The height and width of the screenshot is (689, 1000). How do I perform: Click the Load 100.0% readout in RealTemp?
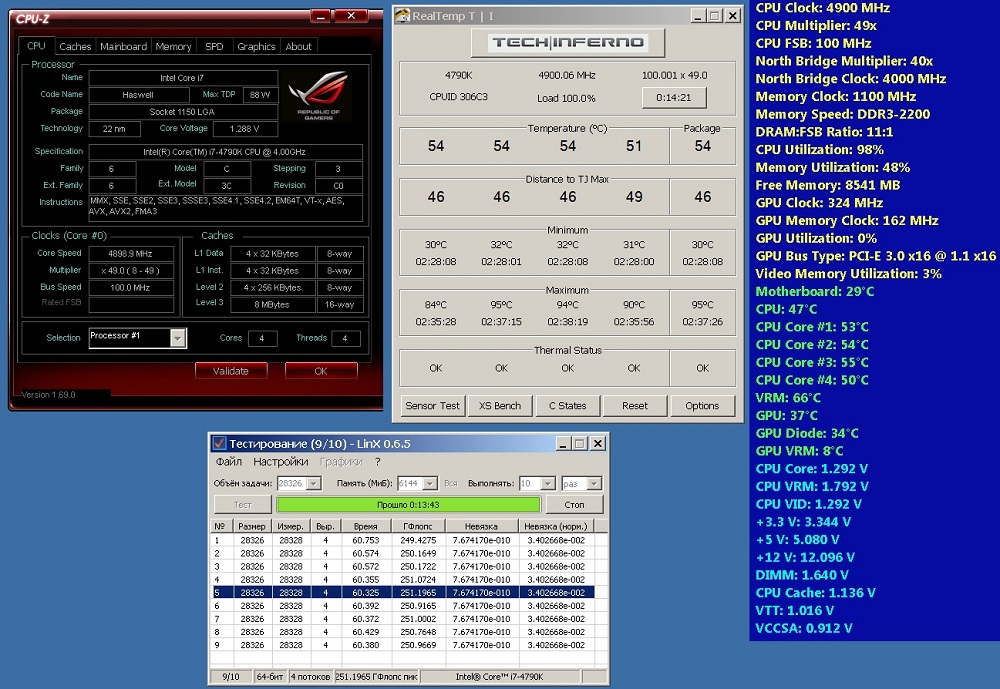click(x=566, y=98)
